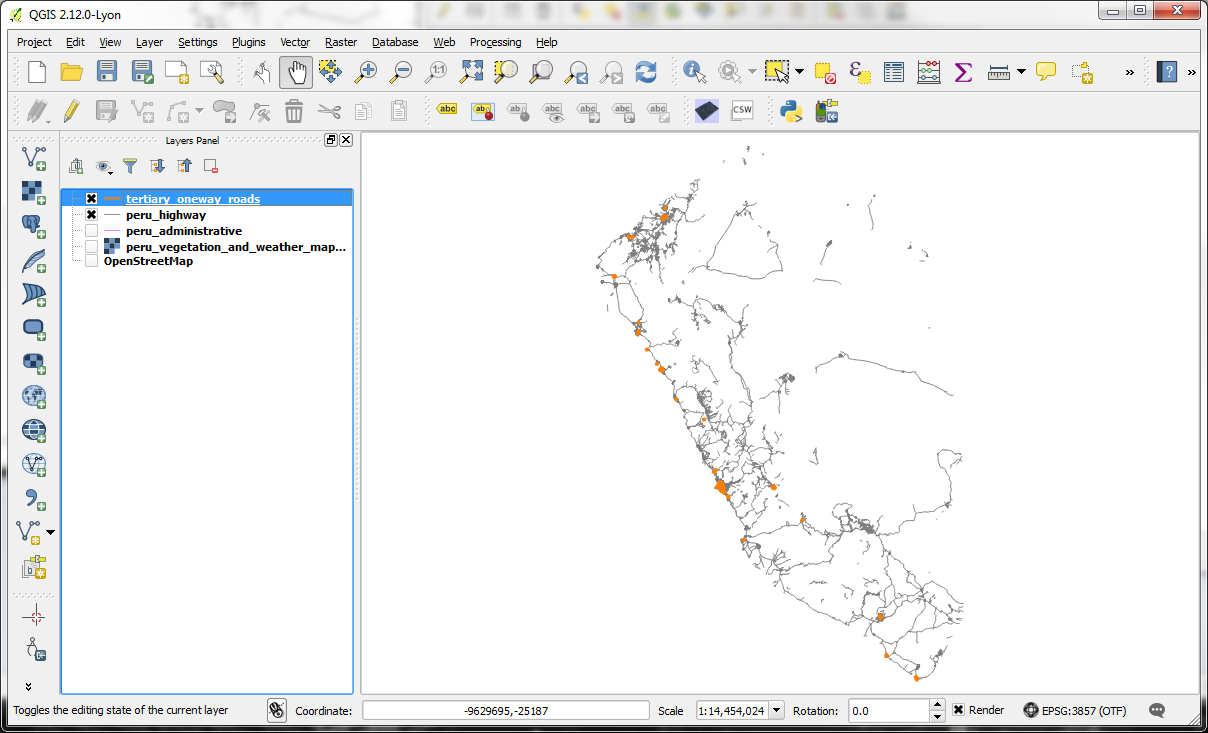1208x733 pixels.
Task: Select the OpenStreetMap layer name
Action: (148, 261)
